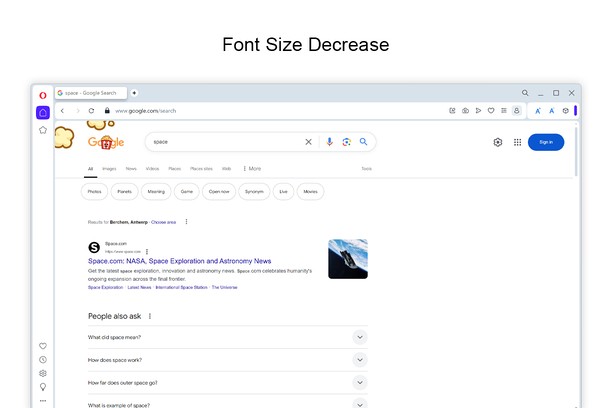Open The Universe sitelink
The height and width of the screenshot is (408, 612).
click(x=224, y=287)
